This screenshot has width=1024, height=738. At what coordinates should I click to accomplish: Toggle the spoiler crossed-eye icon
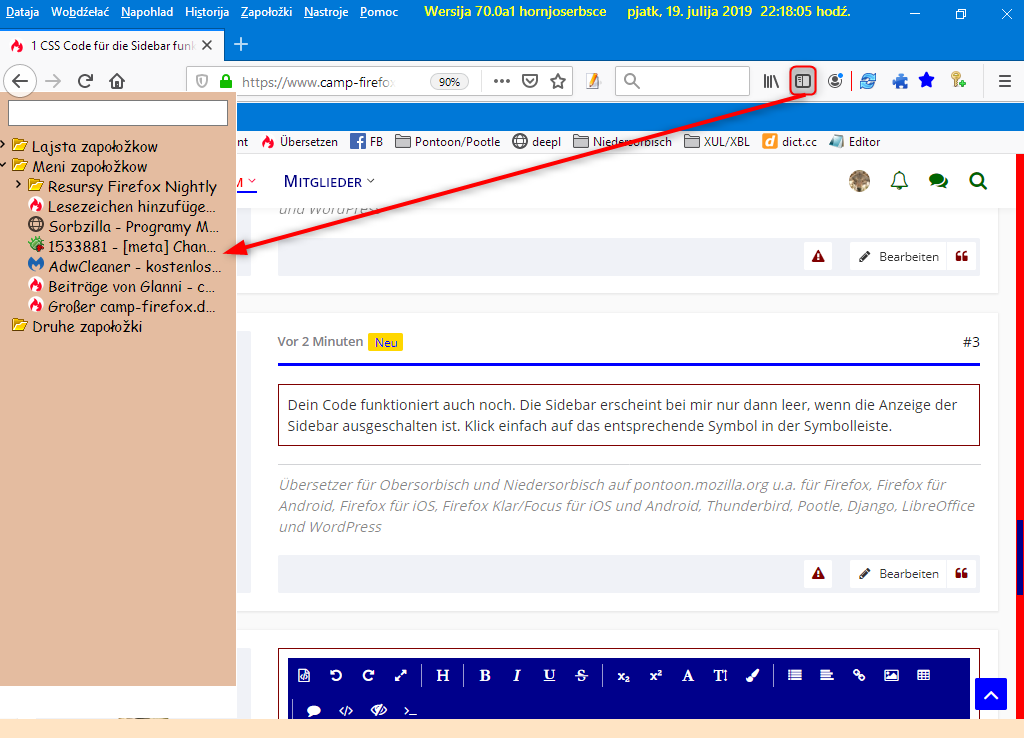click(x=379, y=710)
